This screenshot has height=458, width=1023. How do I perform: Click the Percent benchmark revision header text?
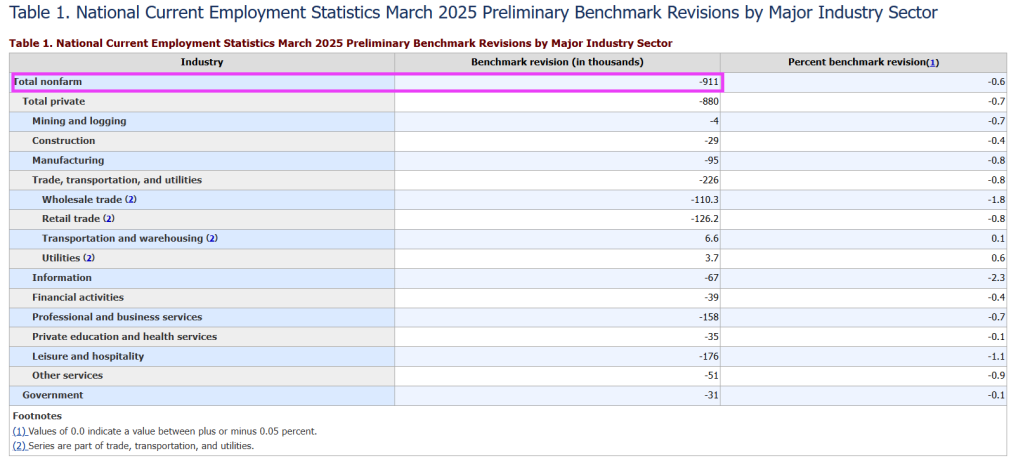pos(857,63)
